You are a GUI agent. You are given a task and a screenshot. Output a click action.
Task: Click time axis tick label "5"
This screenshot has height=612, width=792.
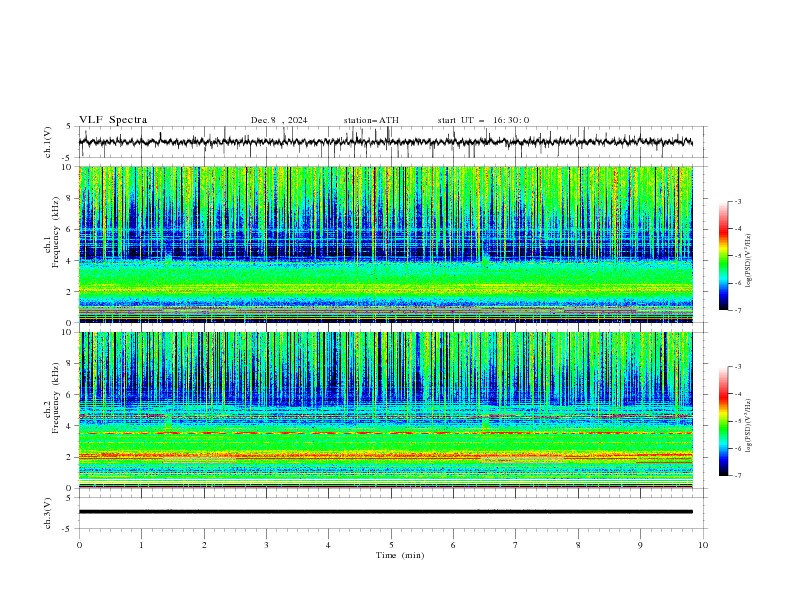[391, 545]
